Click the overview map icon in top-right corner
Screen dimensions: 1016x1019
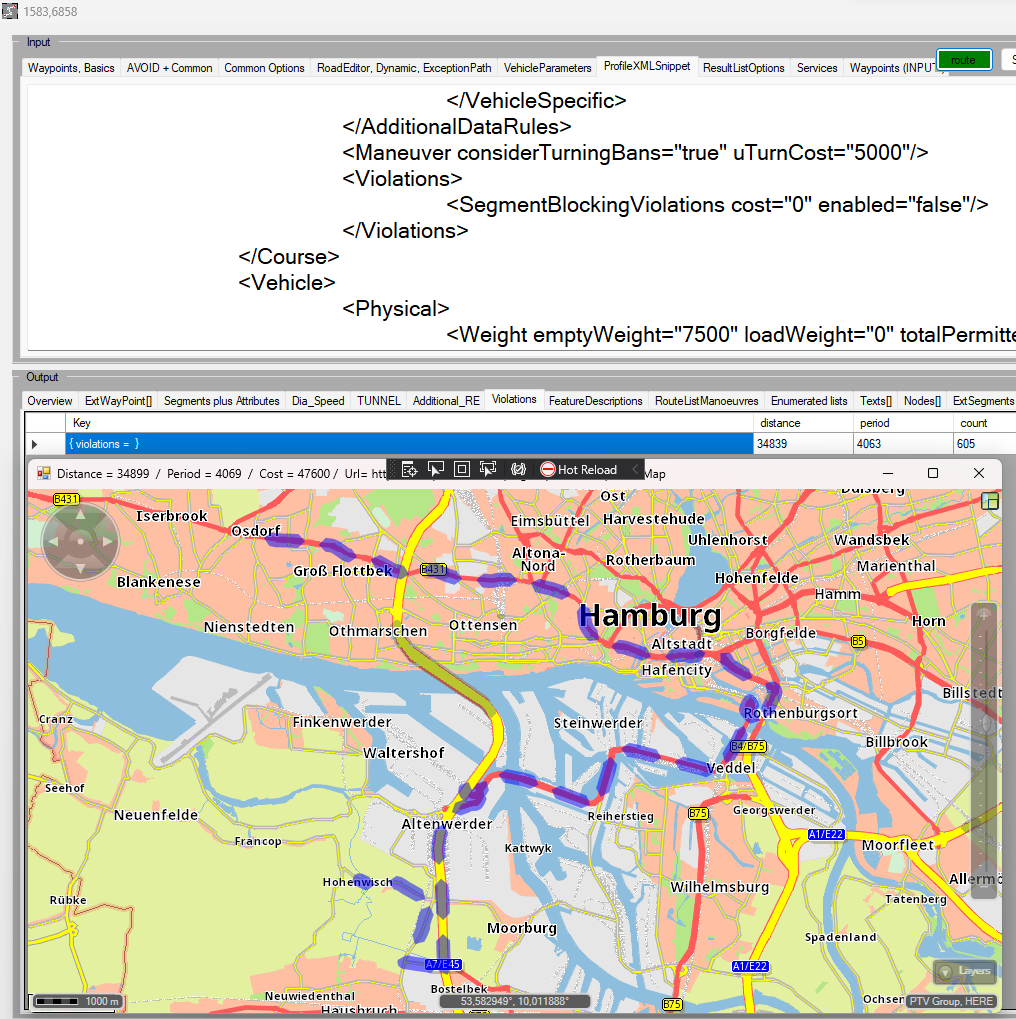click(990, 502)
